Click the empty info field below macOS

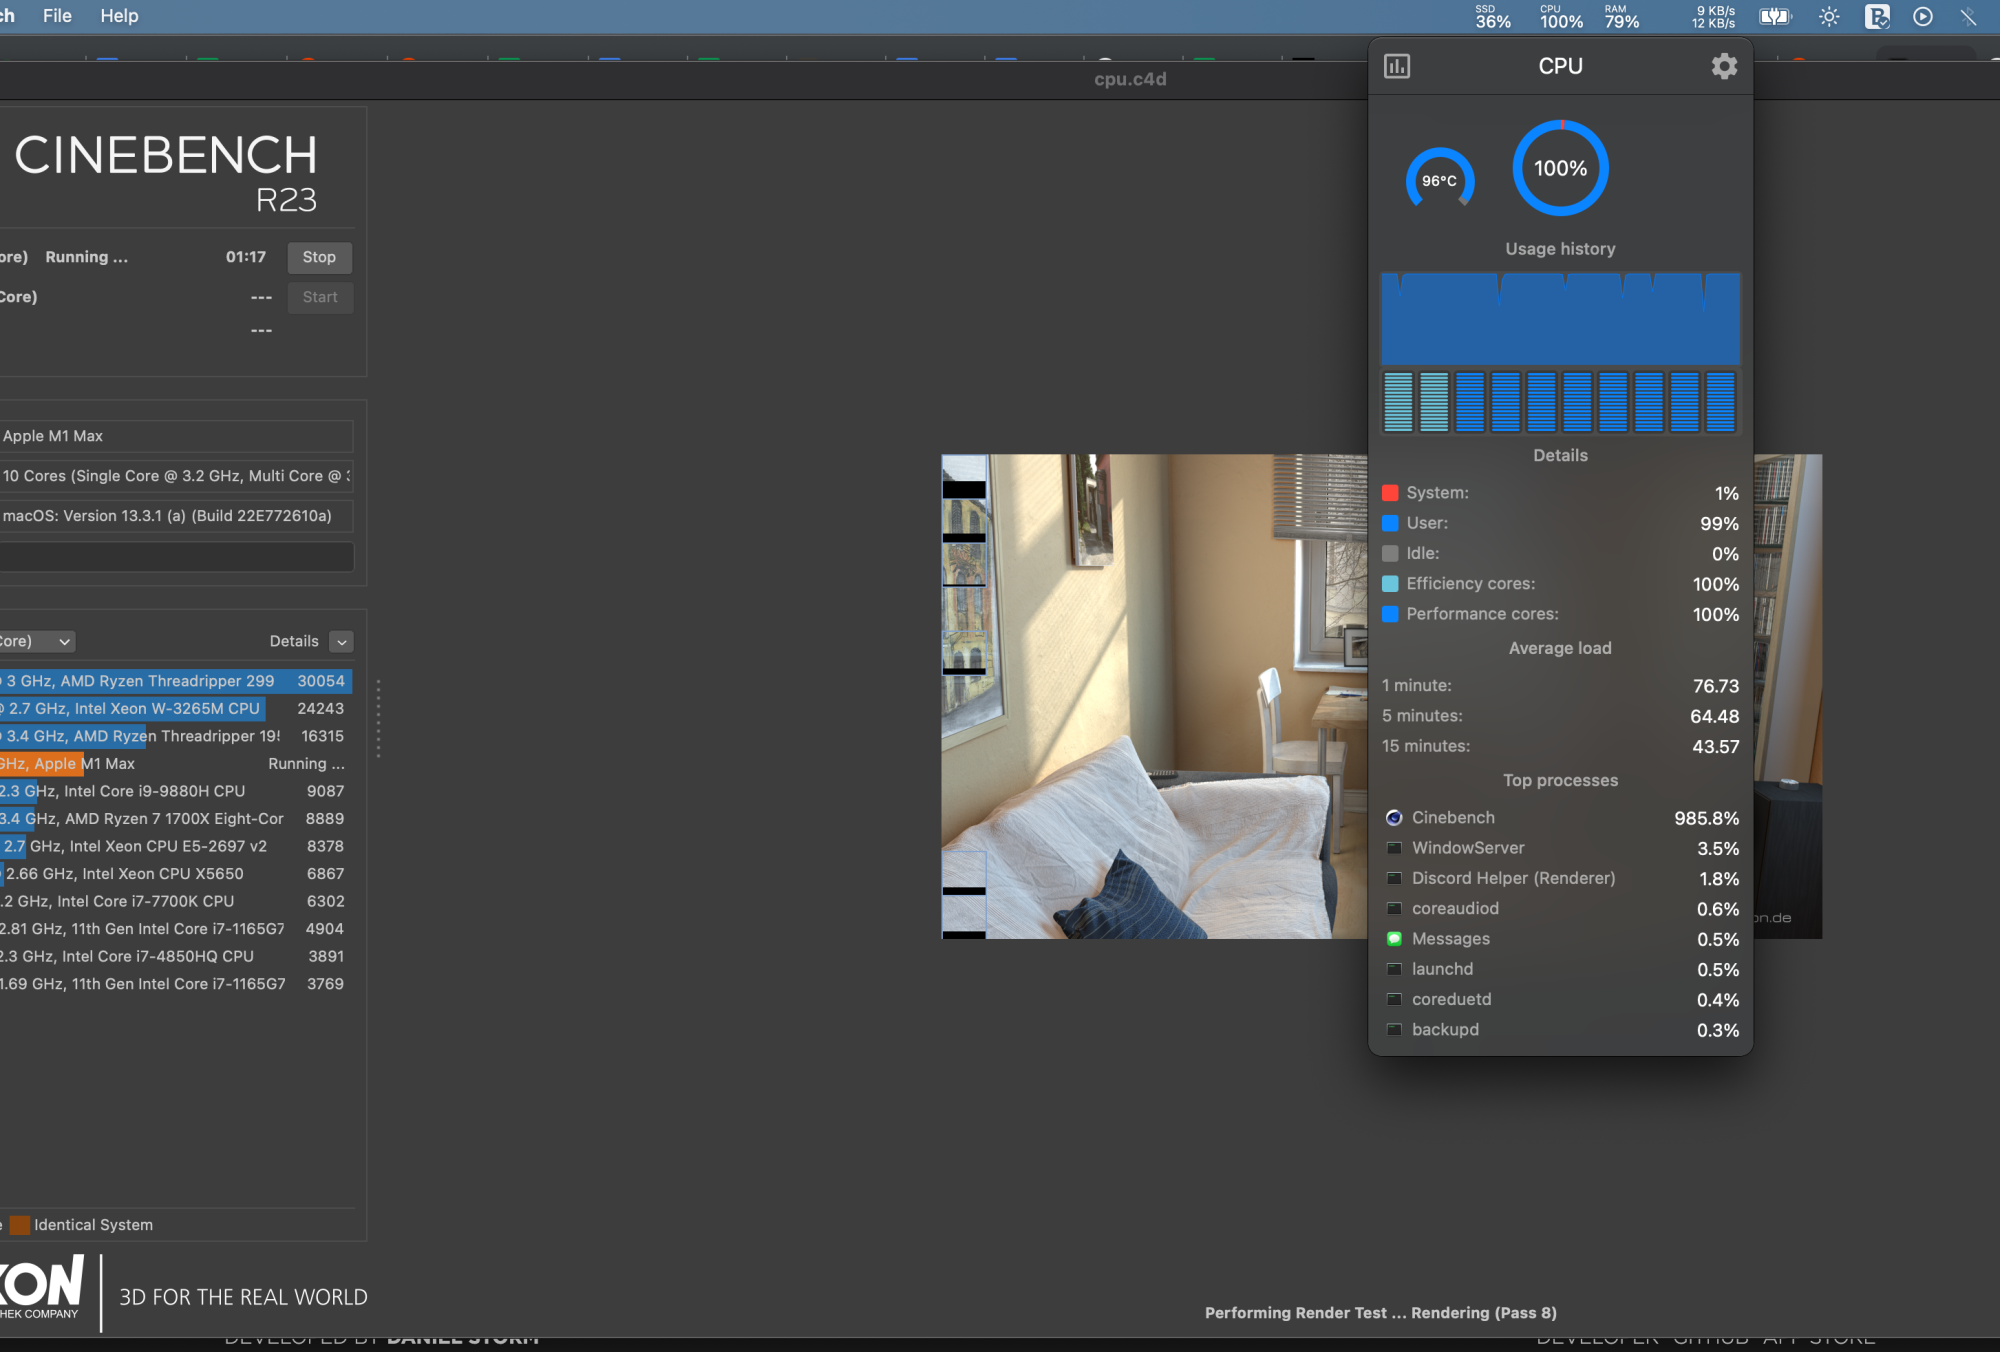point(176,557)
